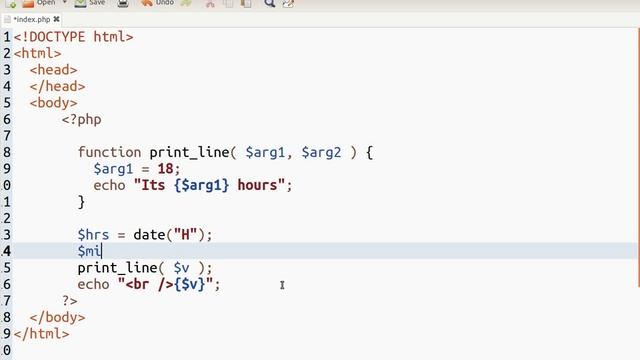Close the index.php tab

(56, 19)
